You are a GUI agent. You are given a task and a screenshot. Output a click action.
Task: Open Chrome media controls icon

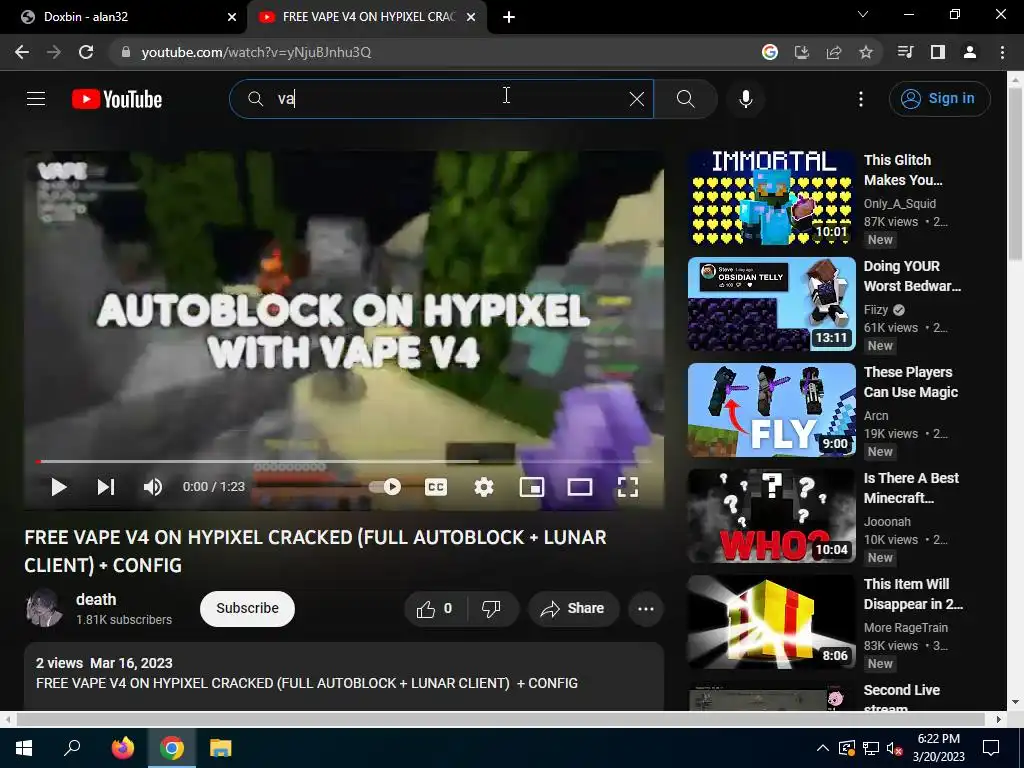[905, 52]
